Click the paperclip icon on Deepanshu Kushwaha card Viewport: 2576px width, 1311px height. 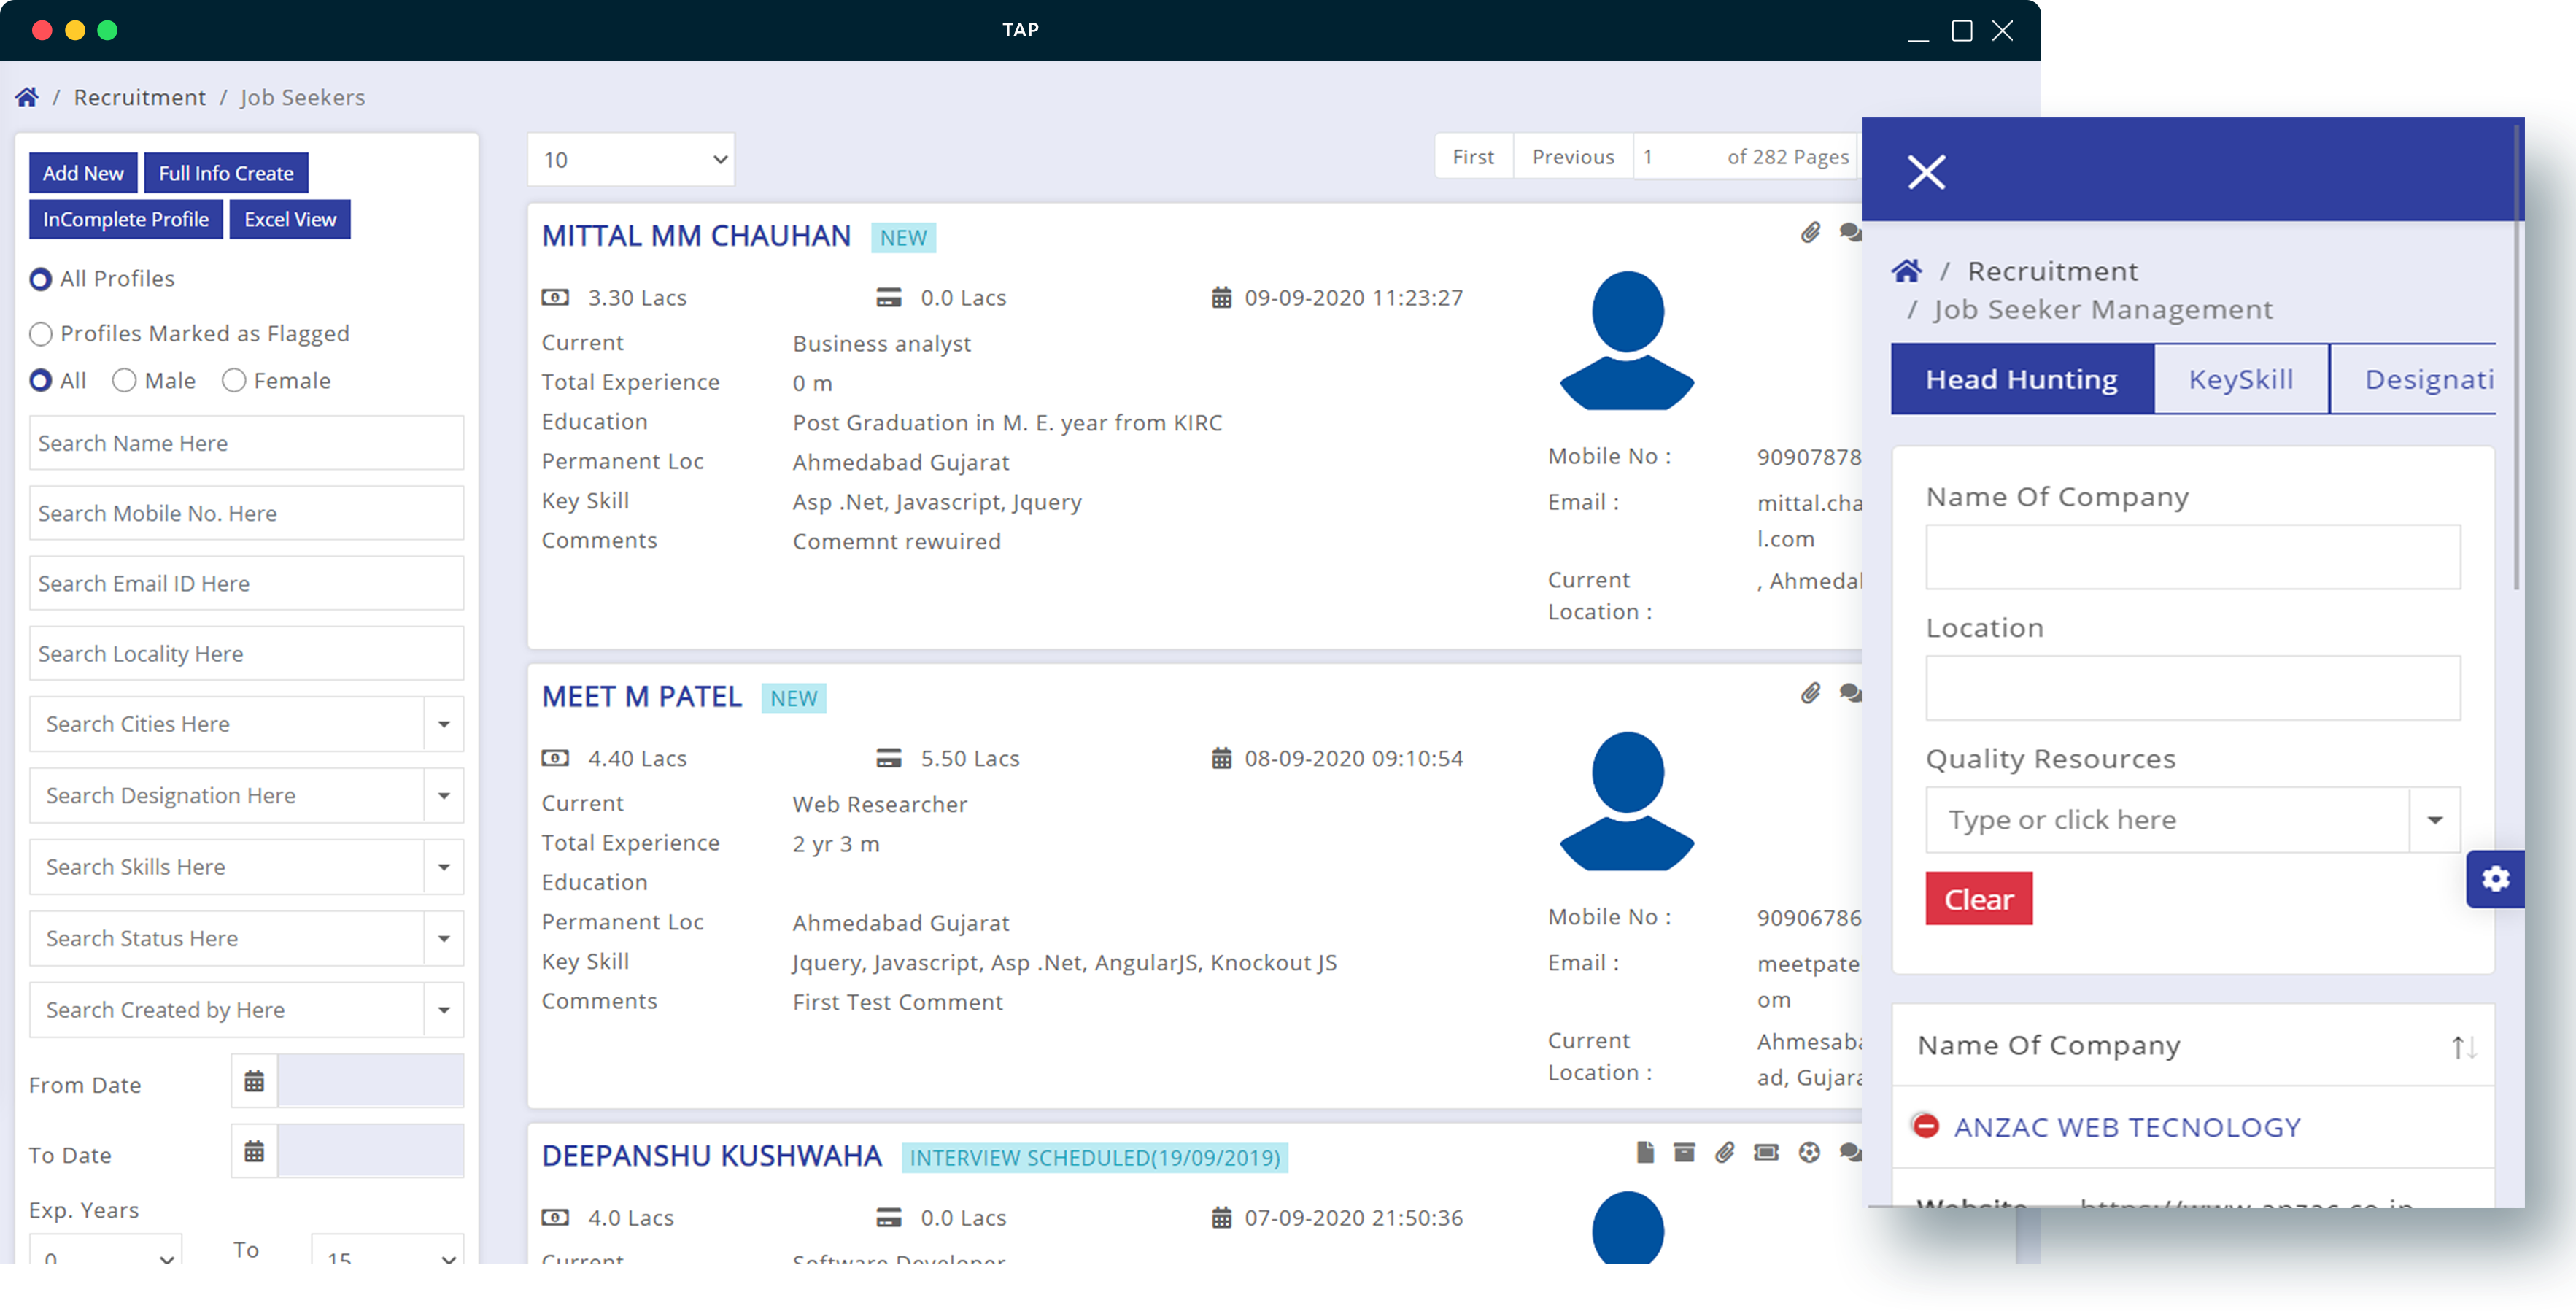[x=1724, y=1152]
